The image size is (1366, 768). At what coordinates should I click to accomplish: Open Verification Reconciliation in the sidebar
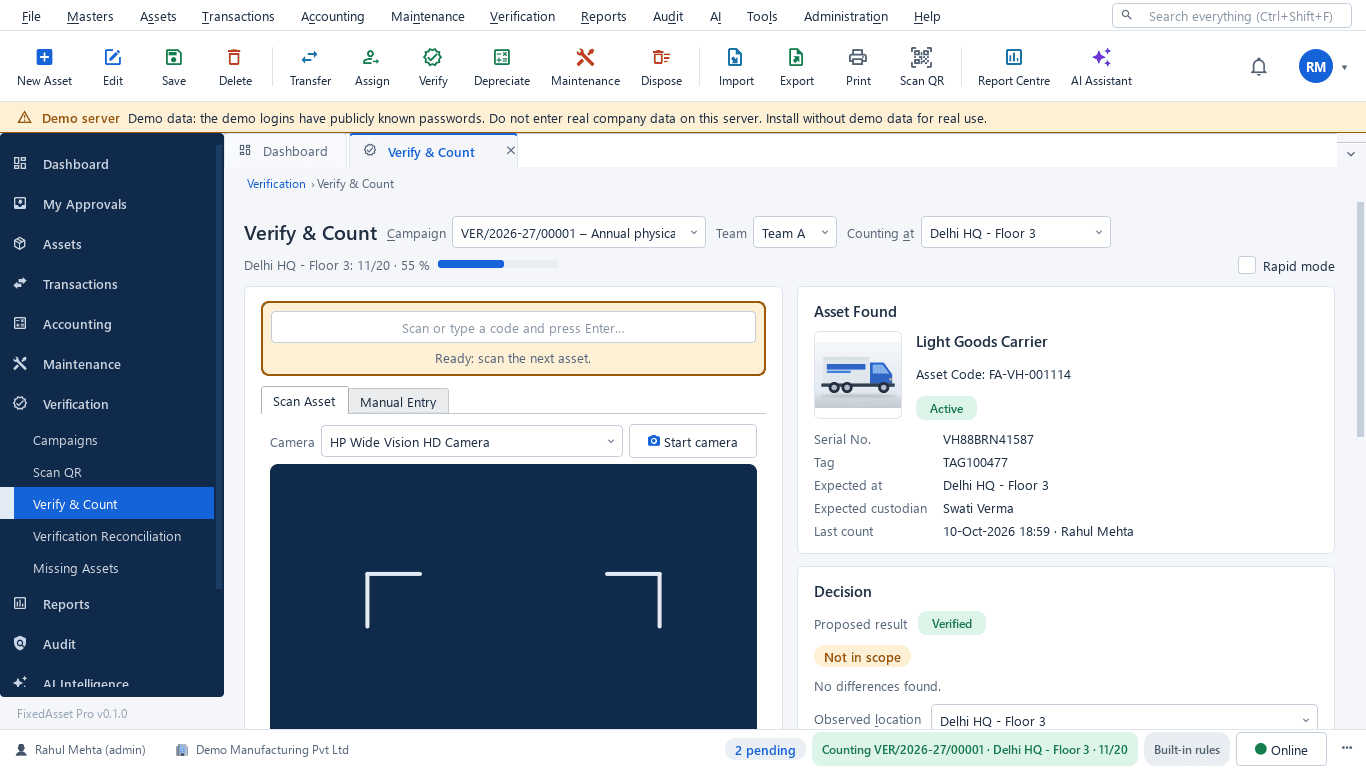pos(107,536)
